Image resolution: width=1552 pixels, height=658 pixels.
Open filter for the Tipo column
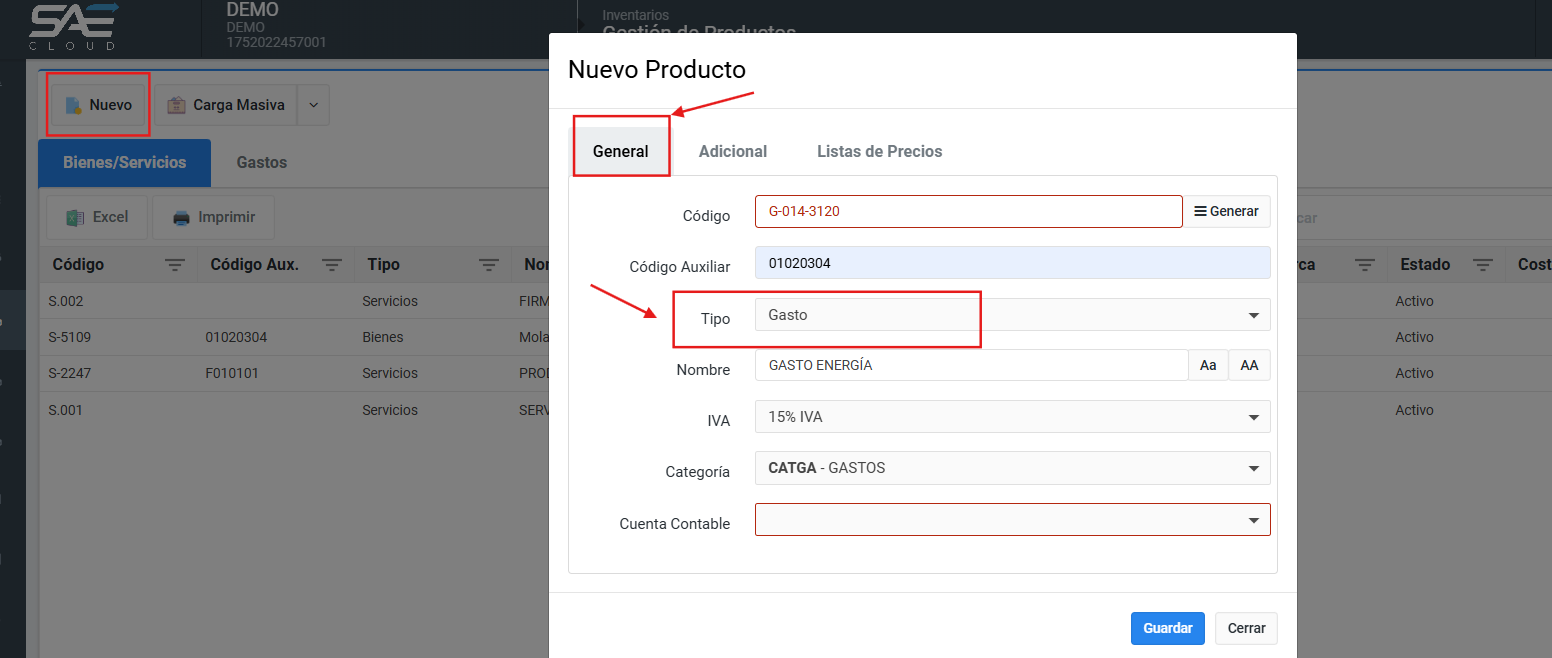pyautogui.click(x=489, y=265)
